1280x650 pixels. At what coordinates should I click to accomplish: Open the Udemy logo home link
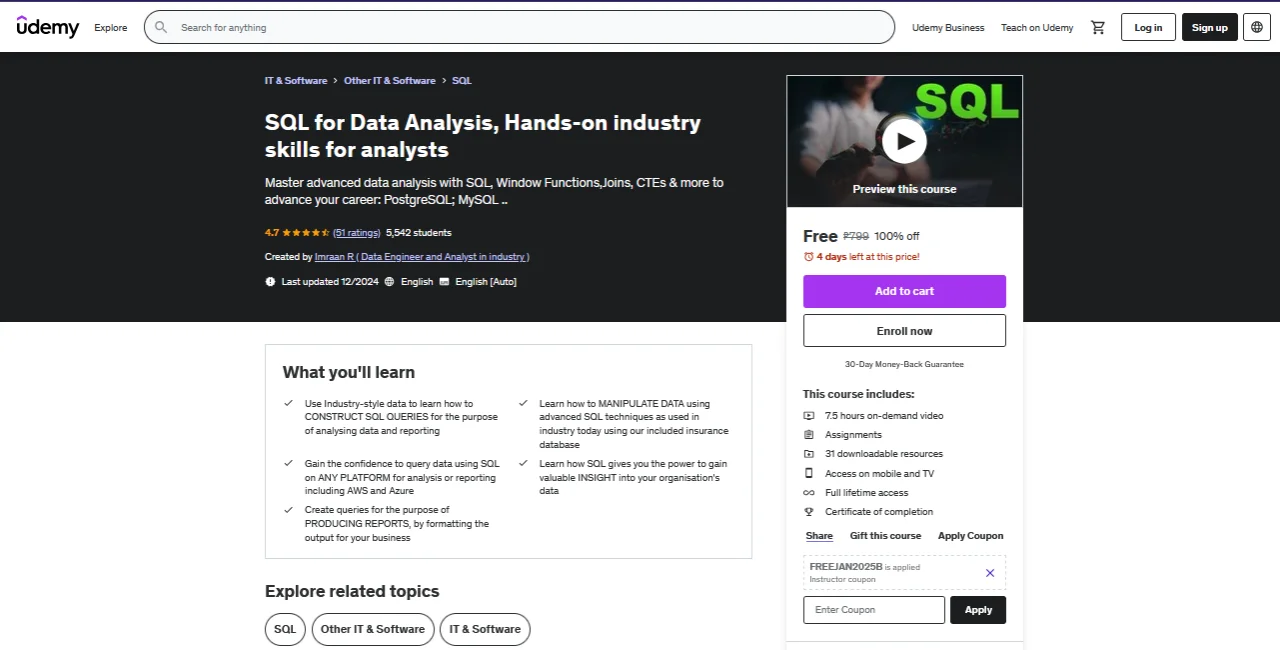pos(47,27)
